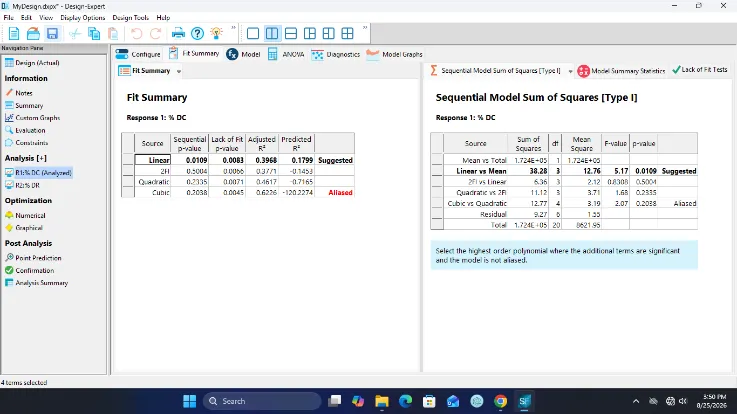This screenshot has height=414, width=737.
Task: Select Linear row in Fit Summary table
Action: tap(238, 160)
